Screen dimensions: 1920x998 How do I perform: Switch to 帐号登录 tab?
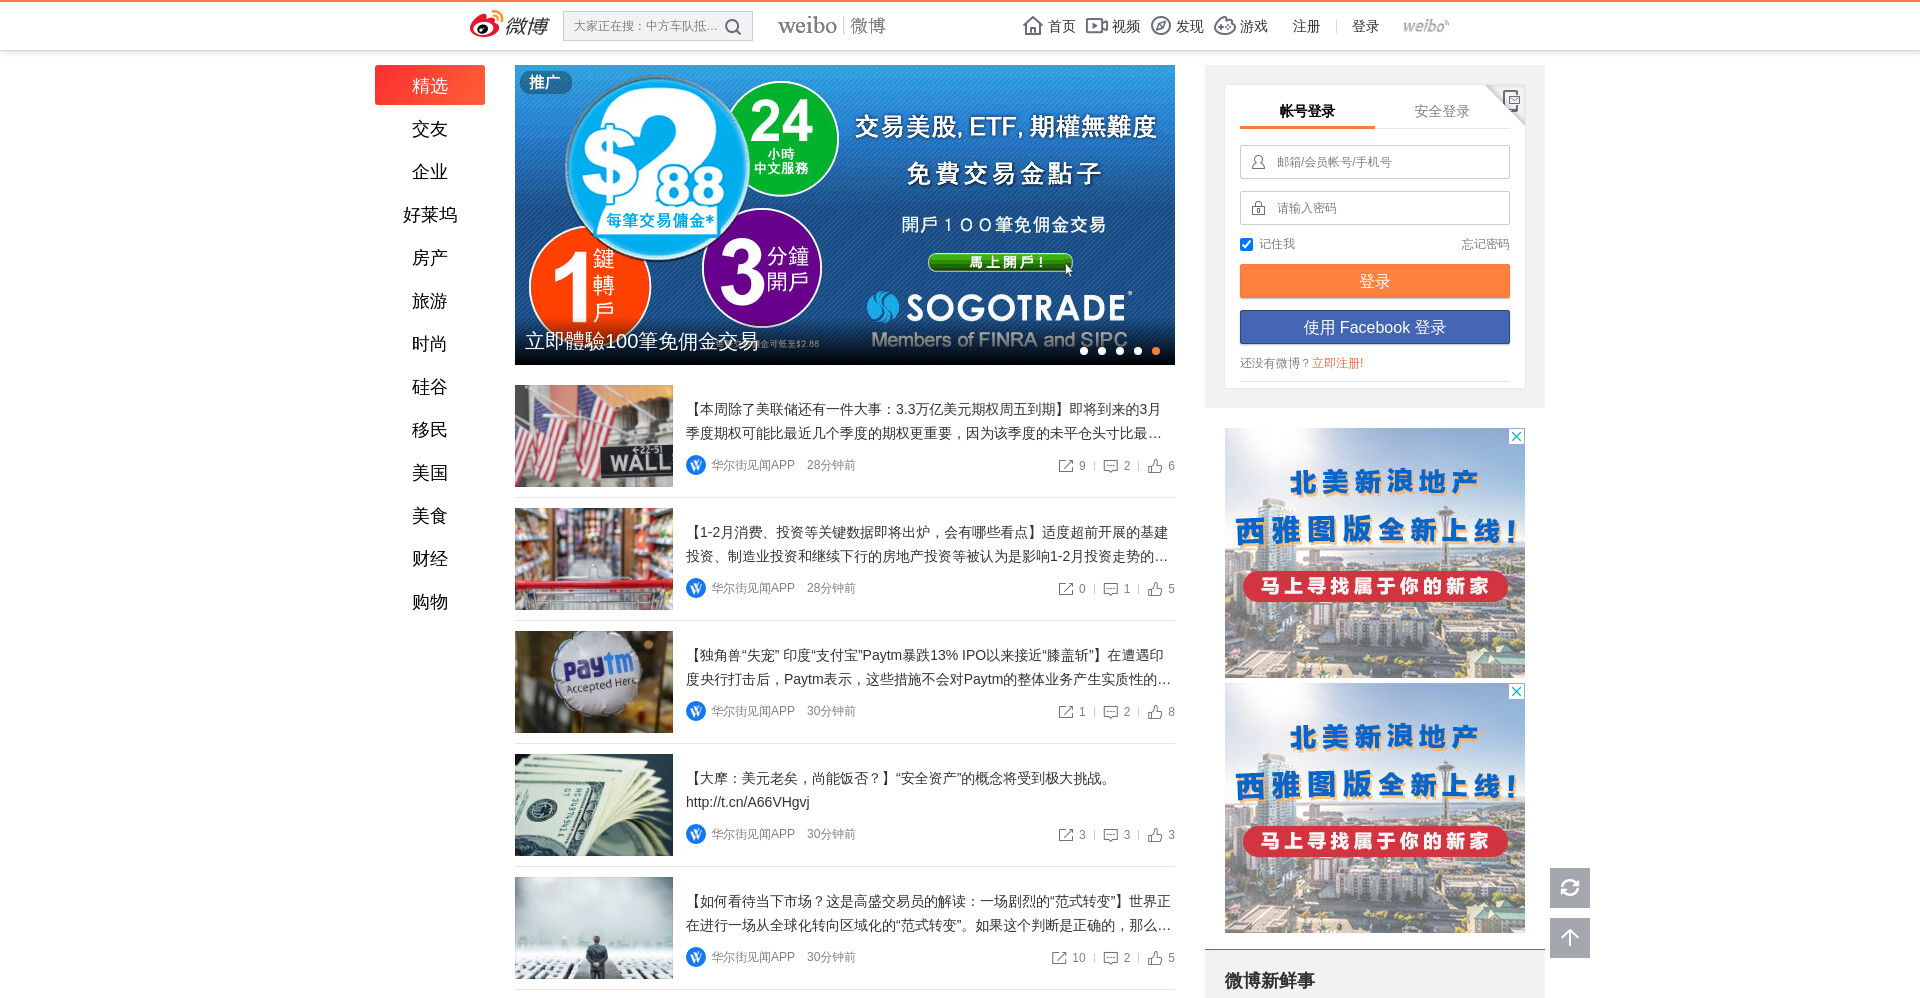[1307, 111]
